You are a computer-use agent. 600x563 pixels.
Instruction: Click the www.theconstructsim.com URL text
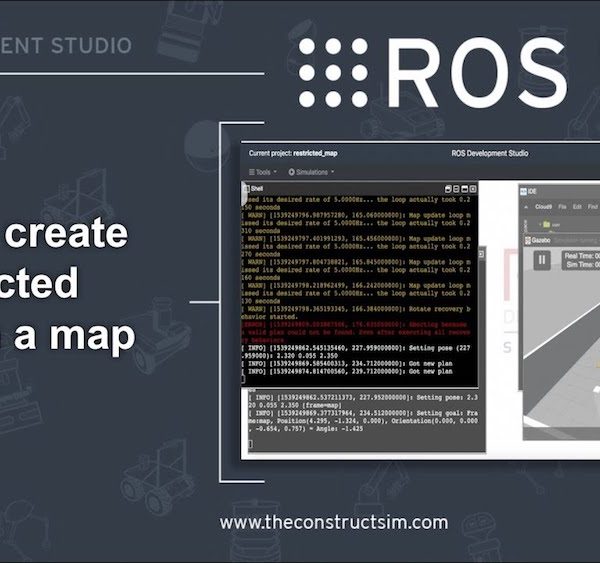(x=334, y=523)
